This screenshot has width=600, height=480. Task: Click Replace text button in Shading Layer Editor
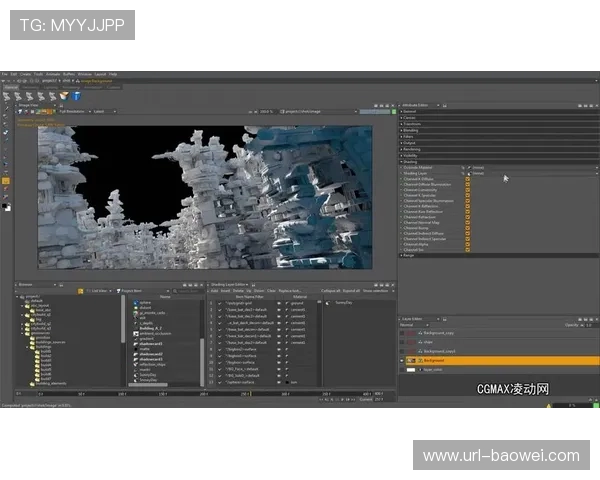pos(288,291)
